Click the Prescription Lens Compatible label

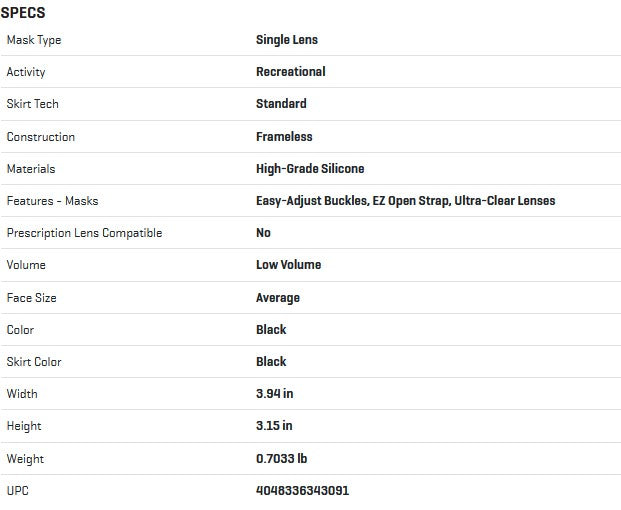tap(84, 233)
